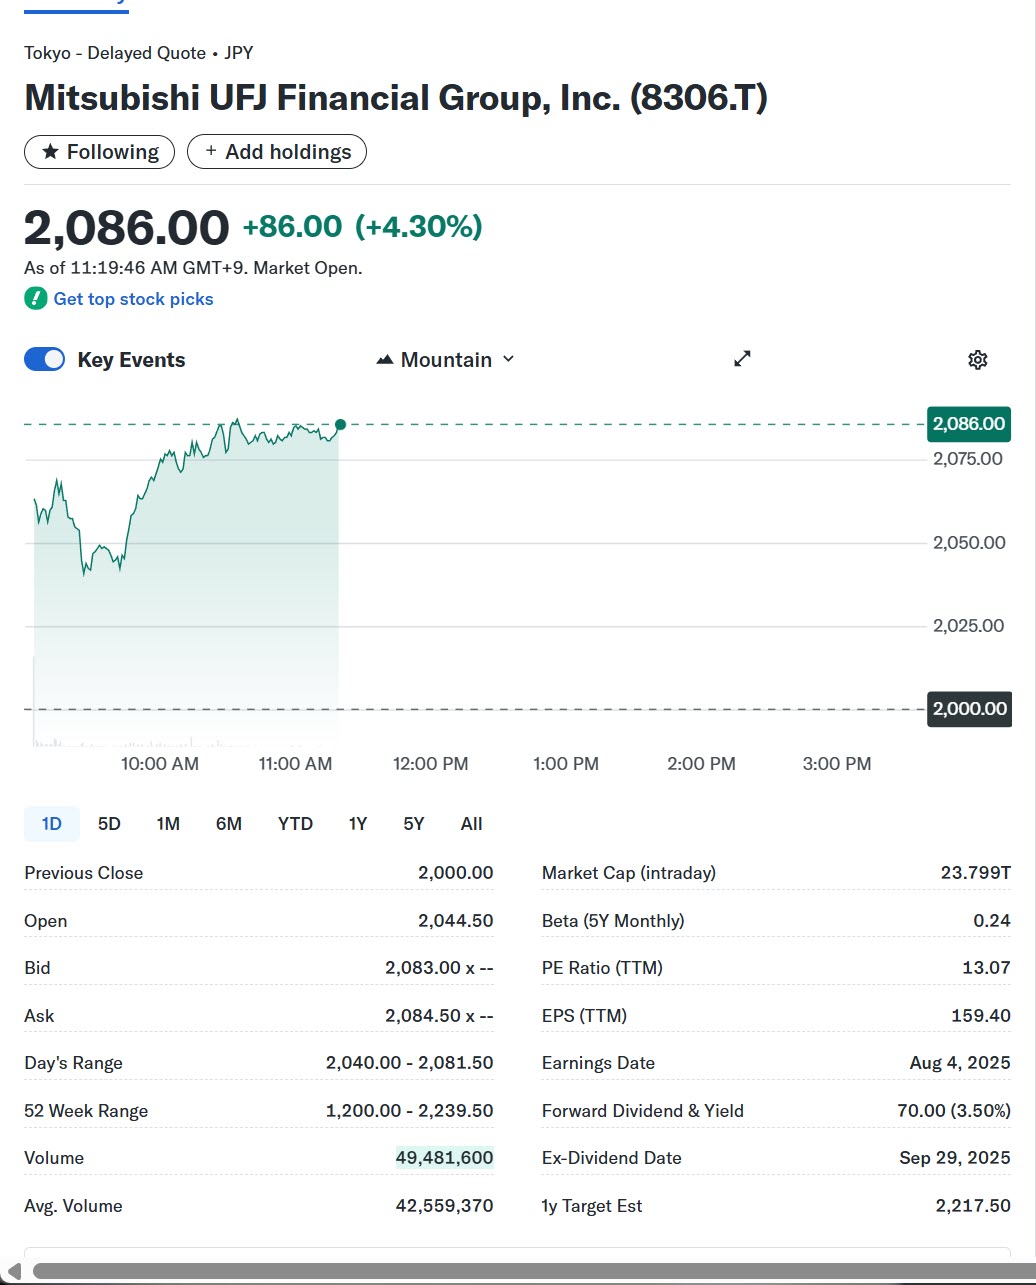1036x1285 pixels.
Task: Click the (+4.30%) percent change
Action: tap(419, 227)
